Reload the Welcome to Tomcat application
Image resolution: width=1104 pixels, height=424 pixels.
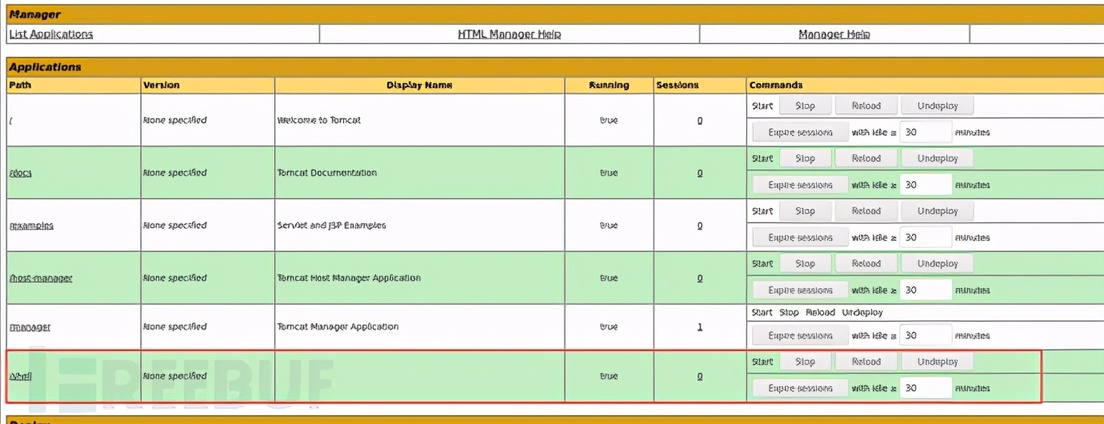coord(866,106)
